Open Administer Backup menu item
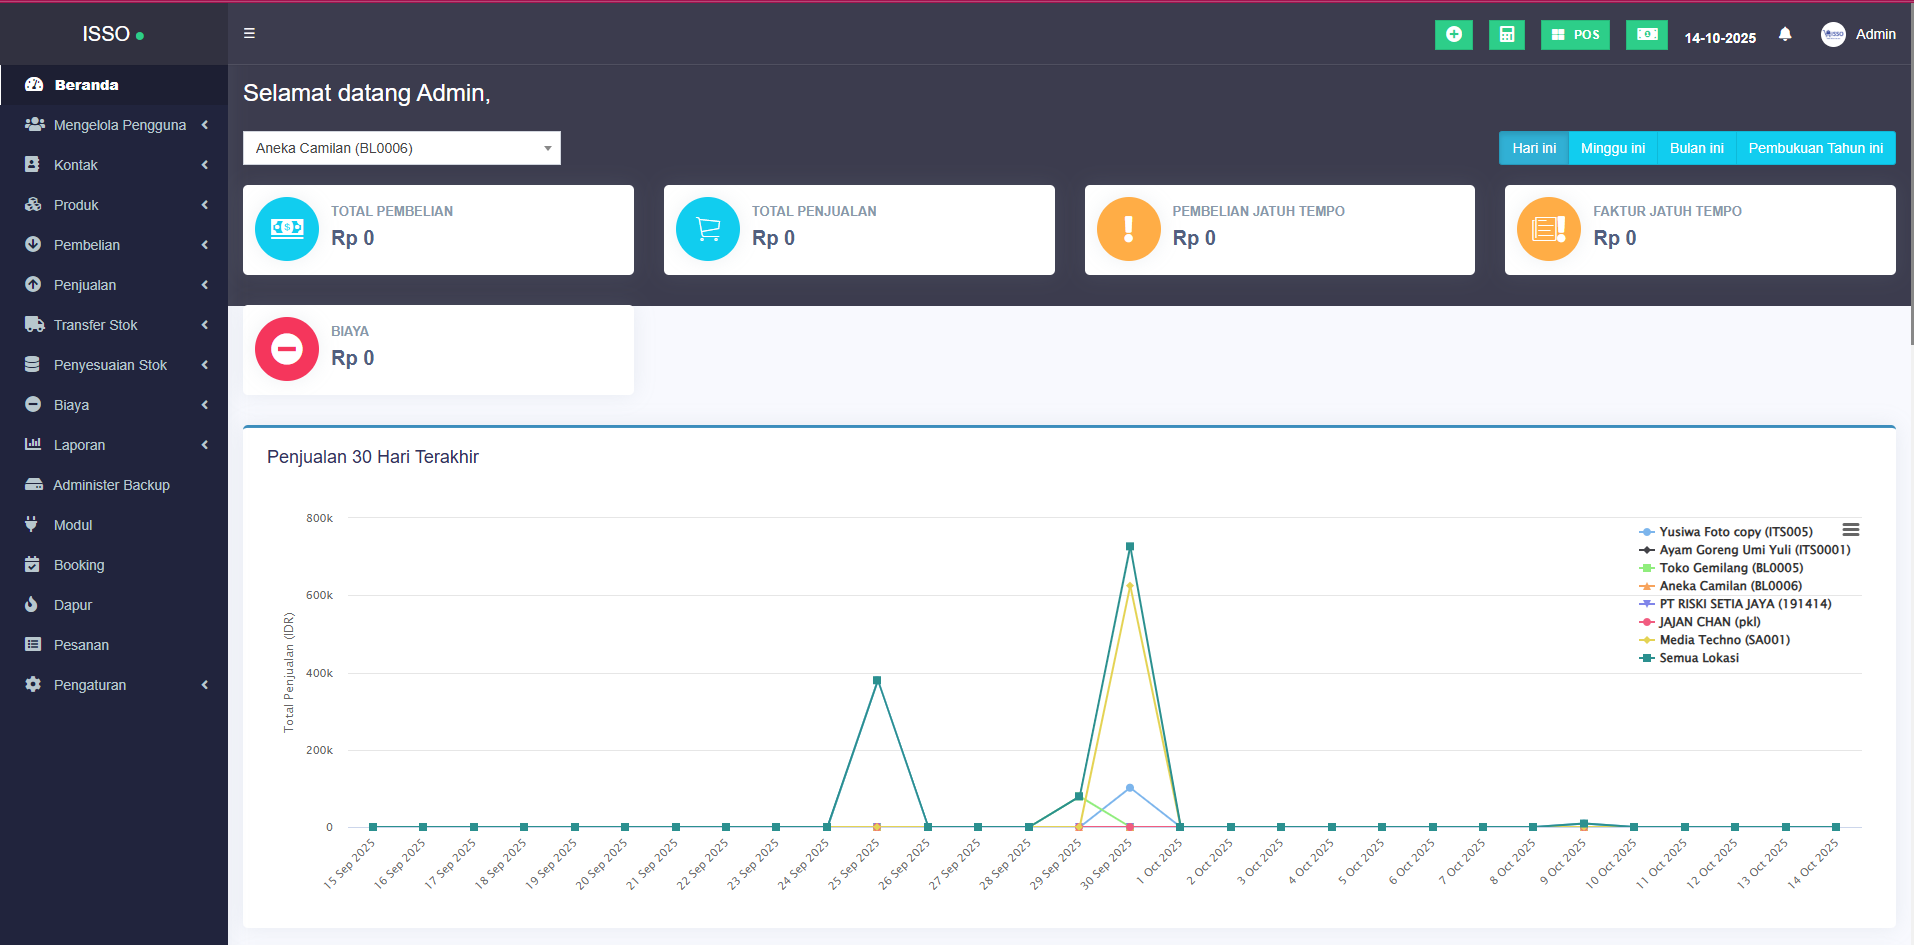 (111, 485)
